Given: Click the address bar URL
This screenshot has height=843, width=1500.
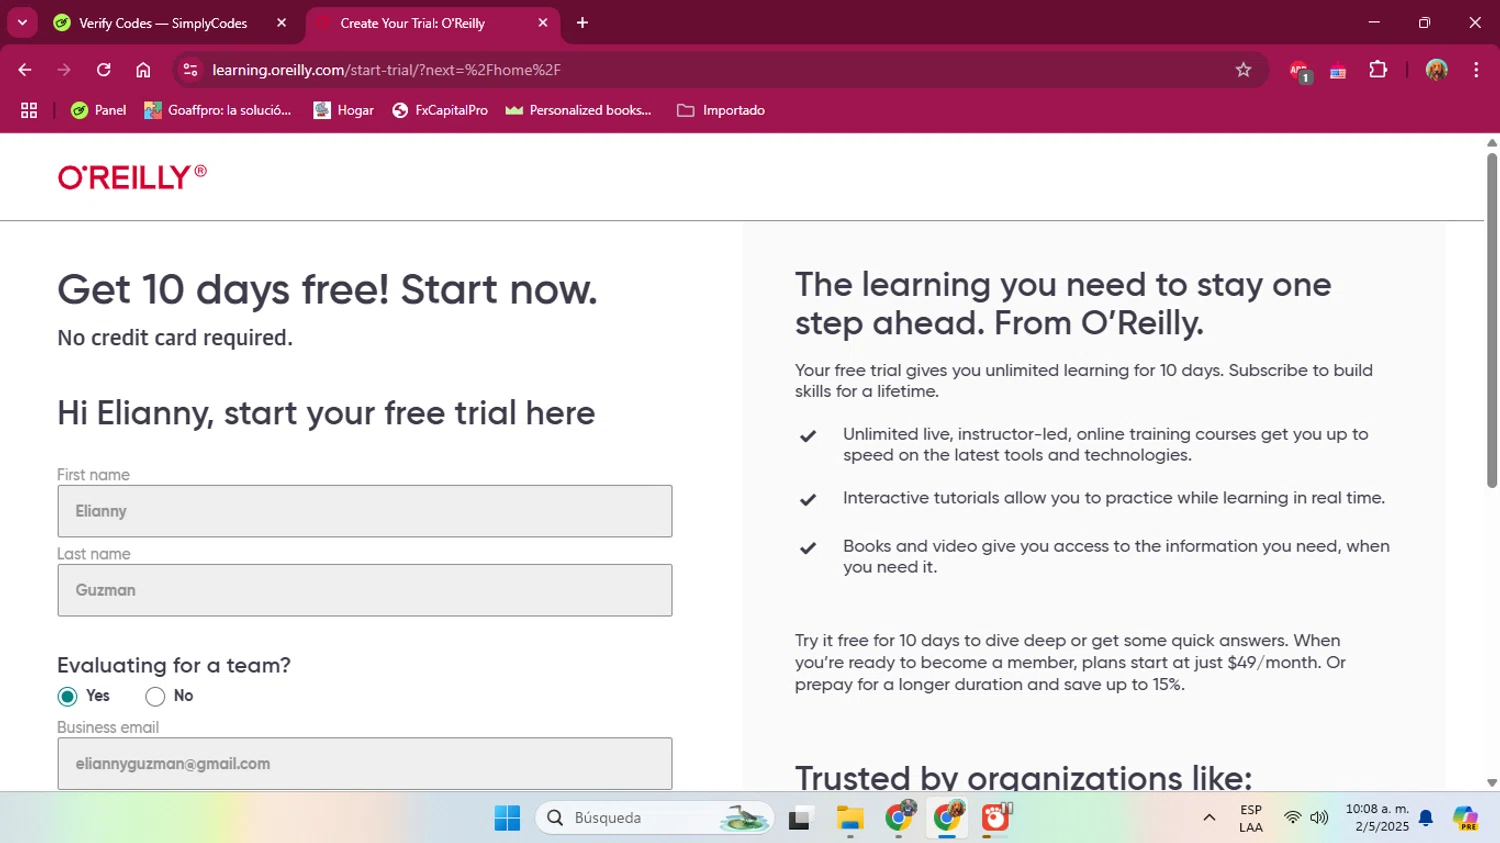Looking at the screenshot, I should tap(386, 70).
